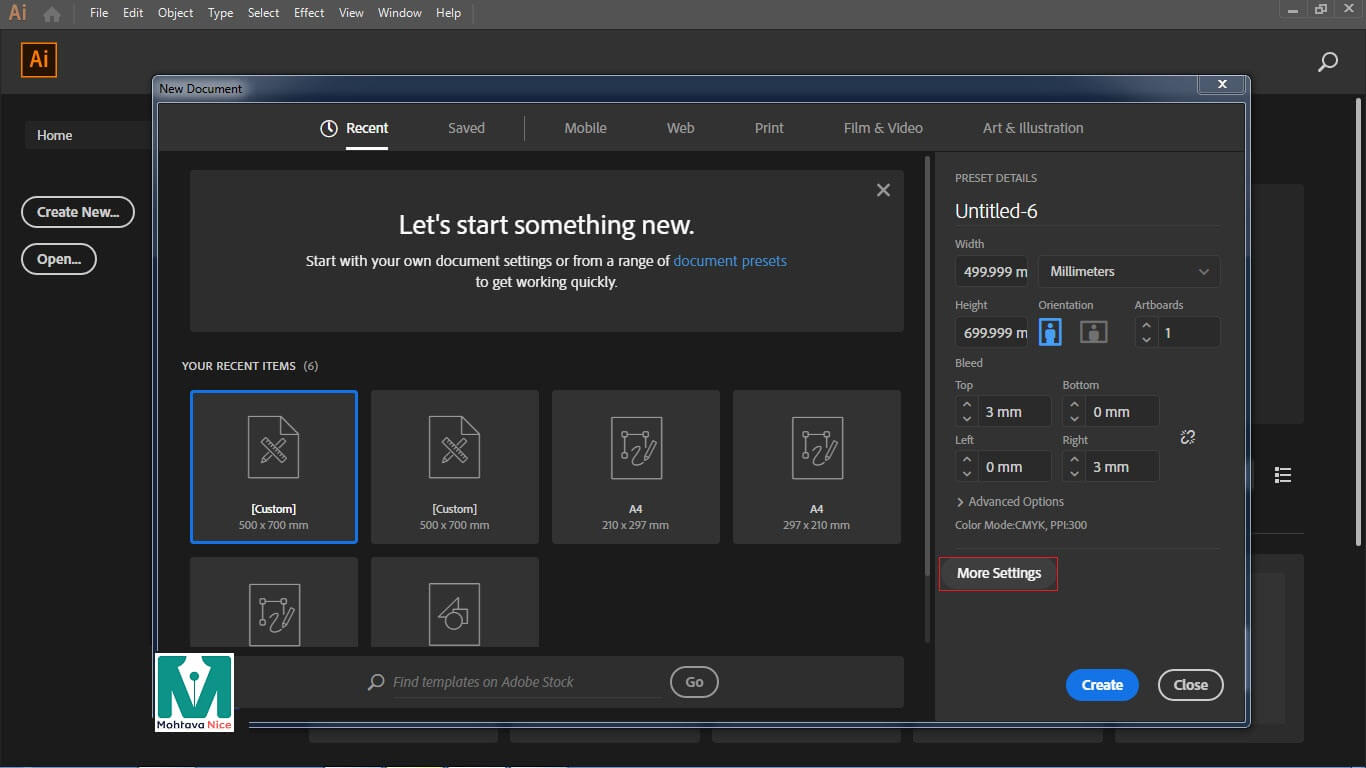
Task: Select the A4 210 x 297 mm preset
Action: coord(636,466)
